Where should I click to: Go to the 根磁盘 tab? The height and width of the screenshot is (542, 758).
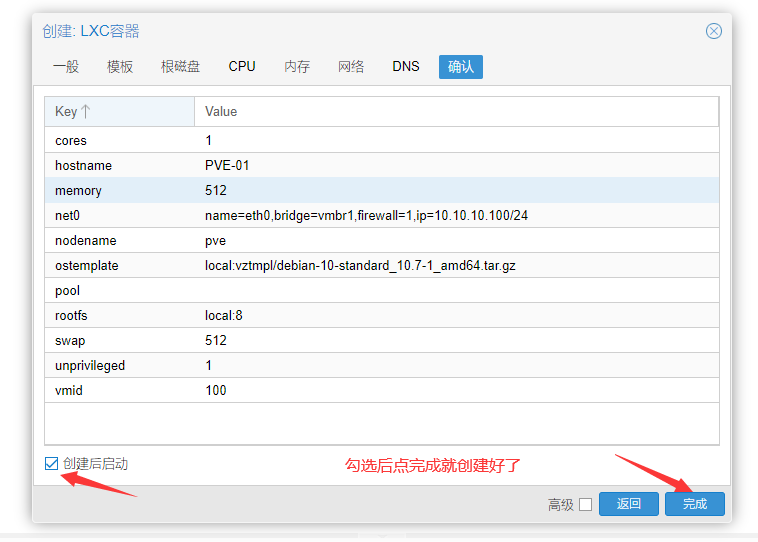[x=180, y=67]
